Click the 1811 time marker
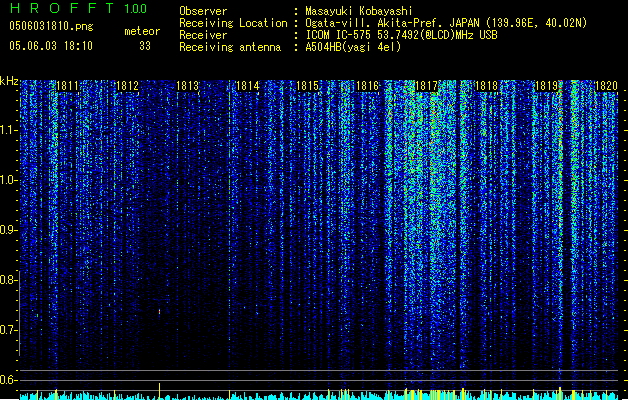 pyautogui.click(x=67, y=86)
